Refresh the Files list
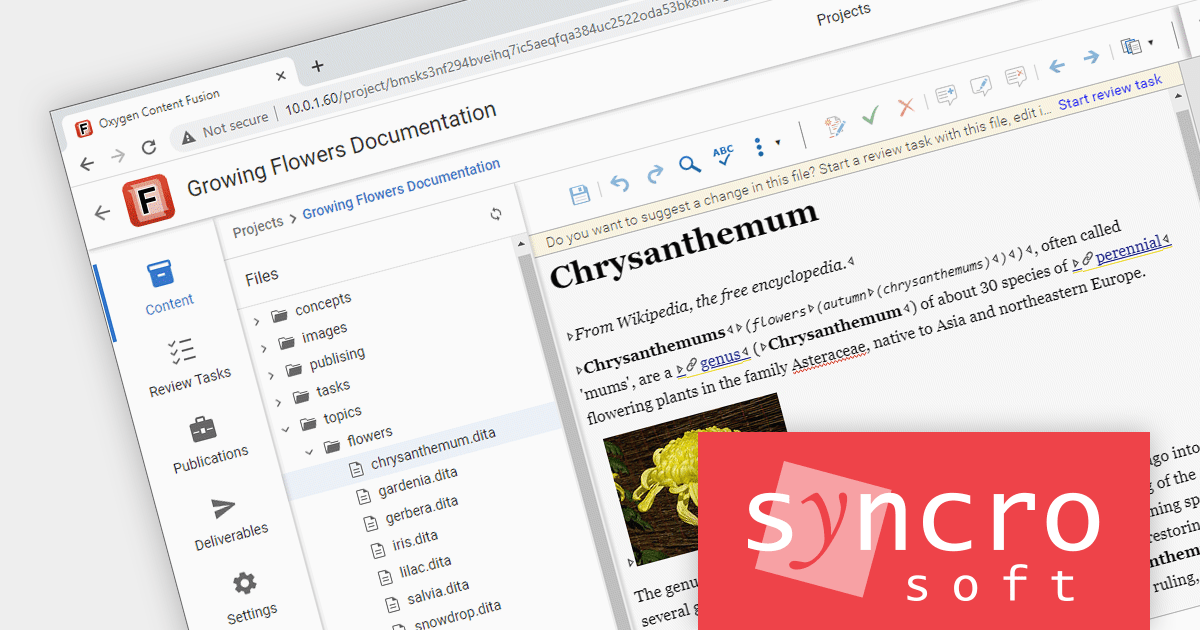The image size is (1200, 630). (x=495, y=214)
